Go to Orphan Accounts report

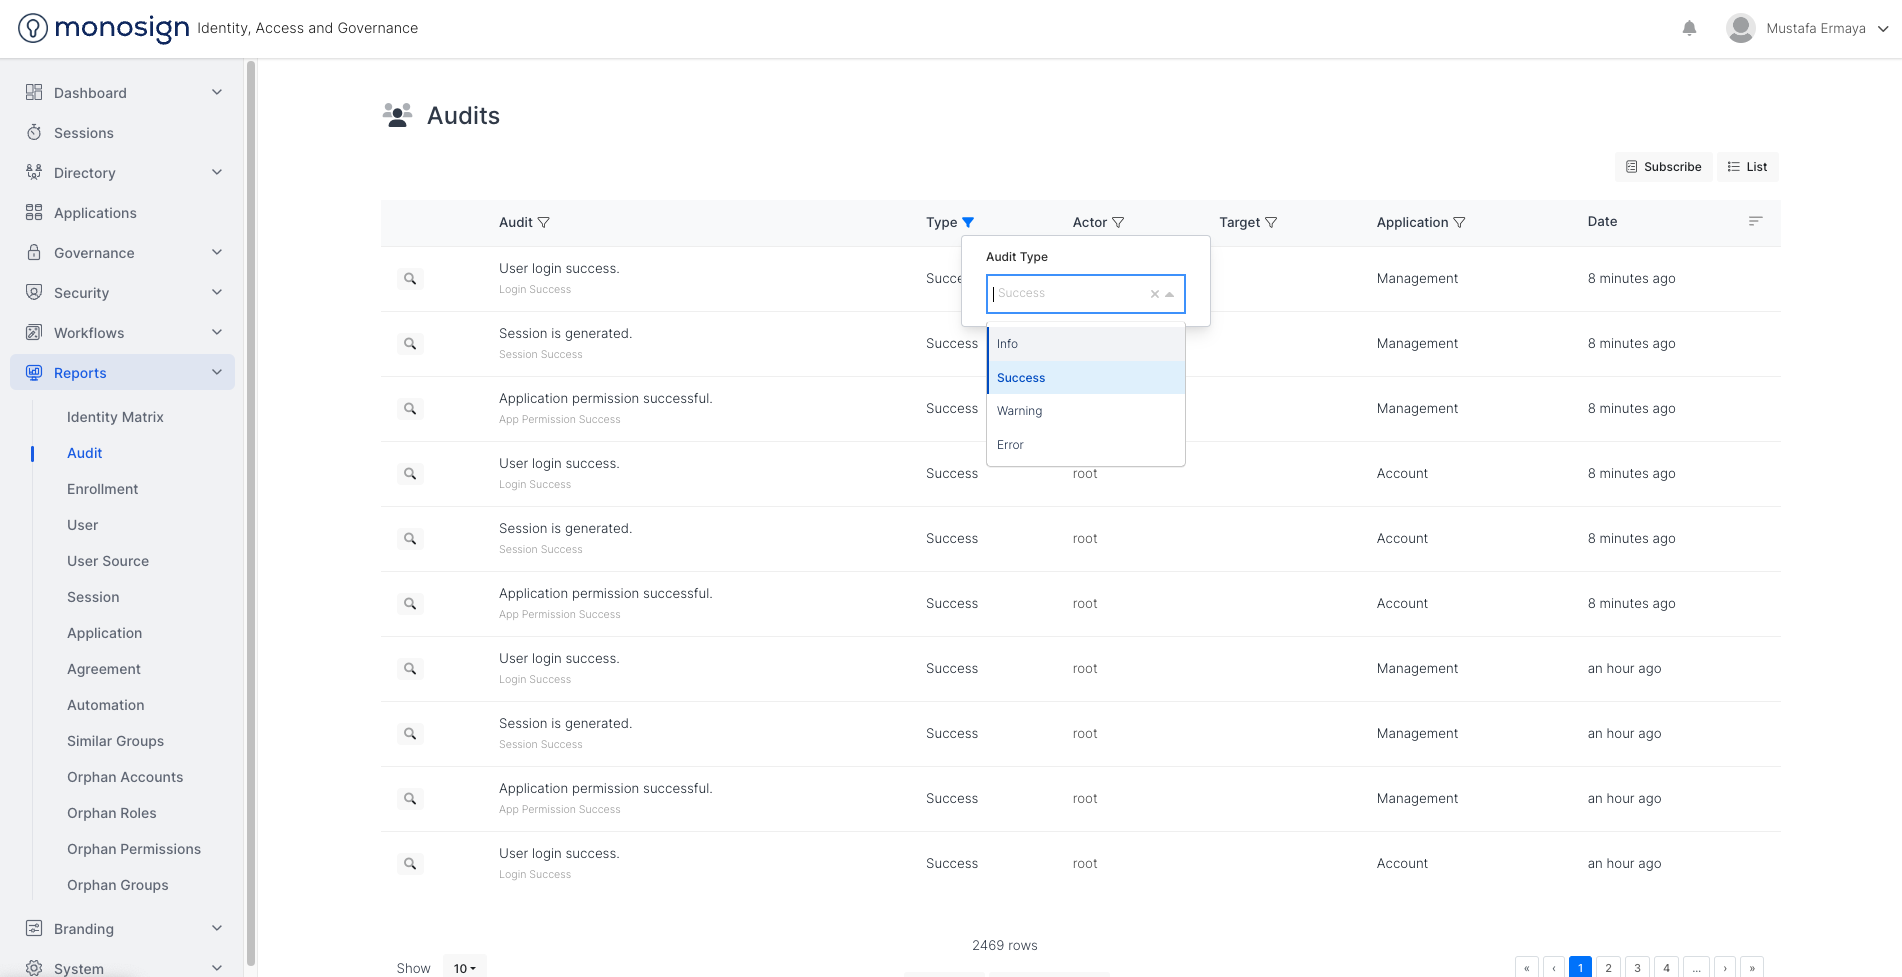click(x=125, y=777)
